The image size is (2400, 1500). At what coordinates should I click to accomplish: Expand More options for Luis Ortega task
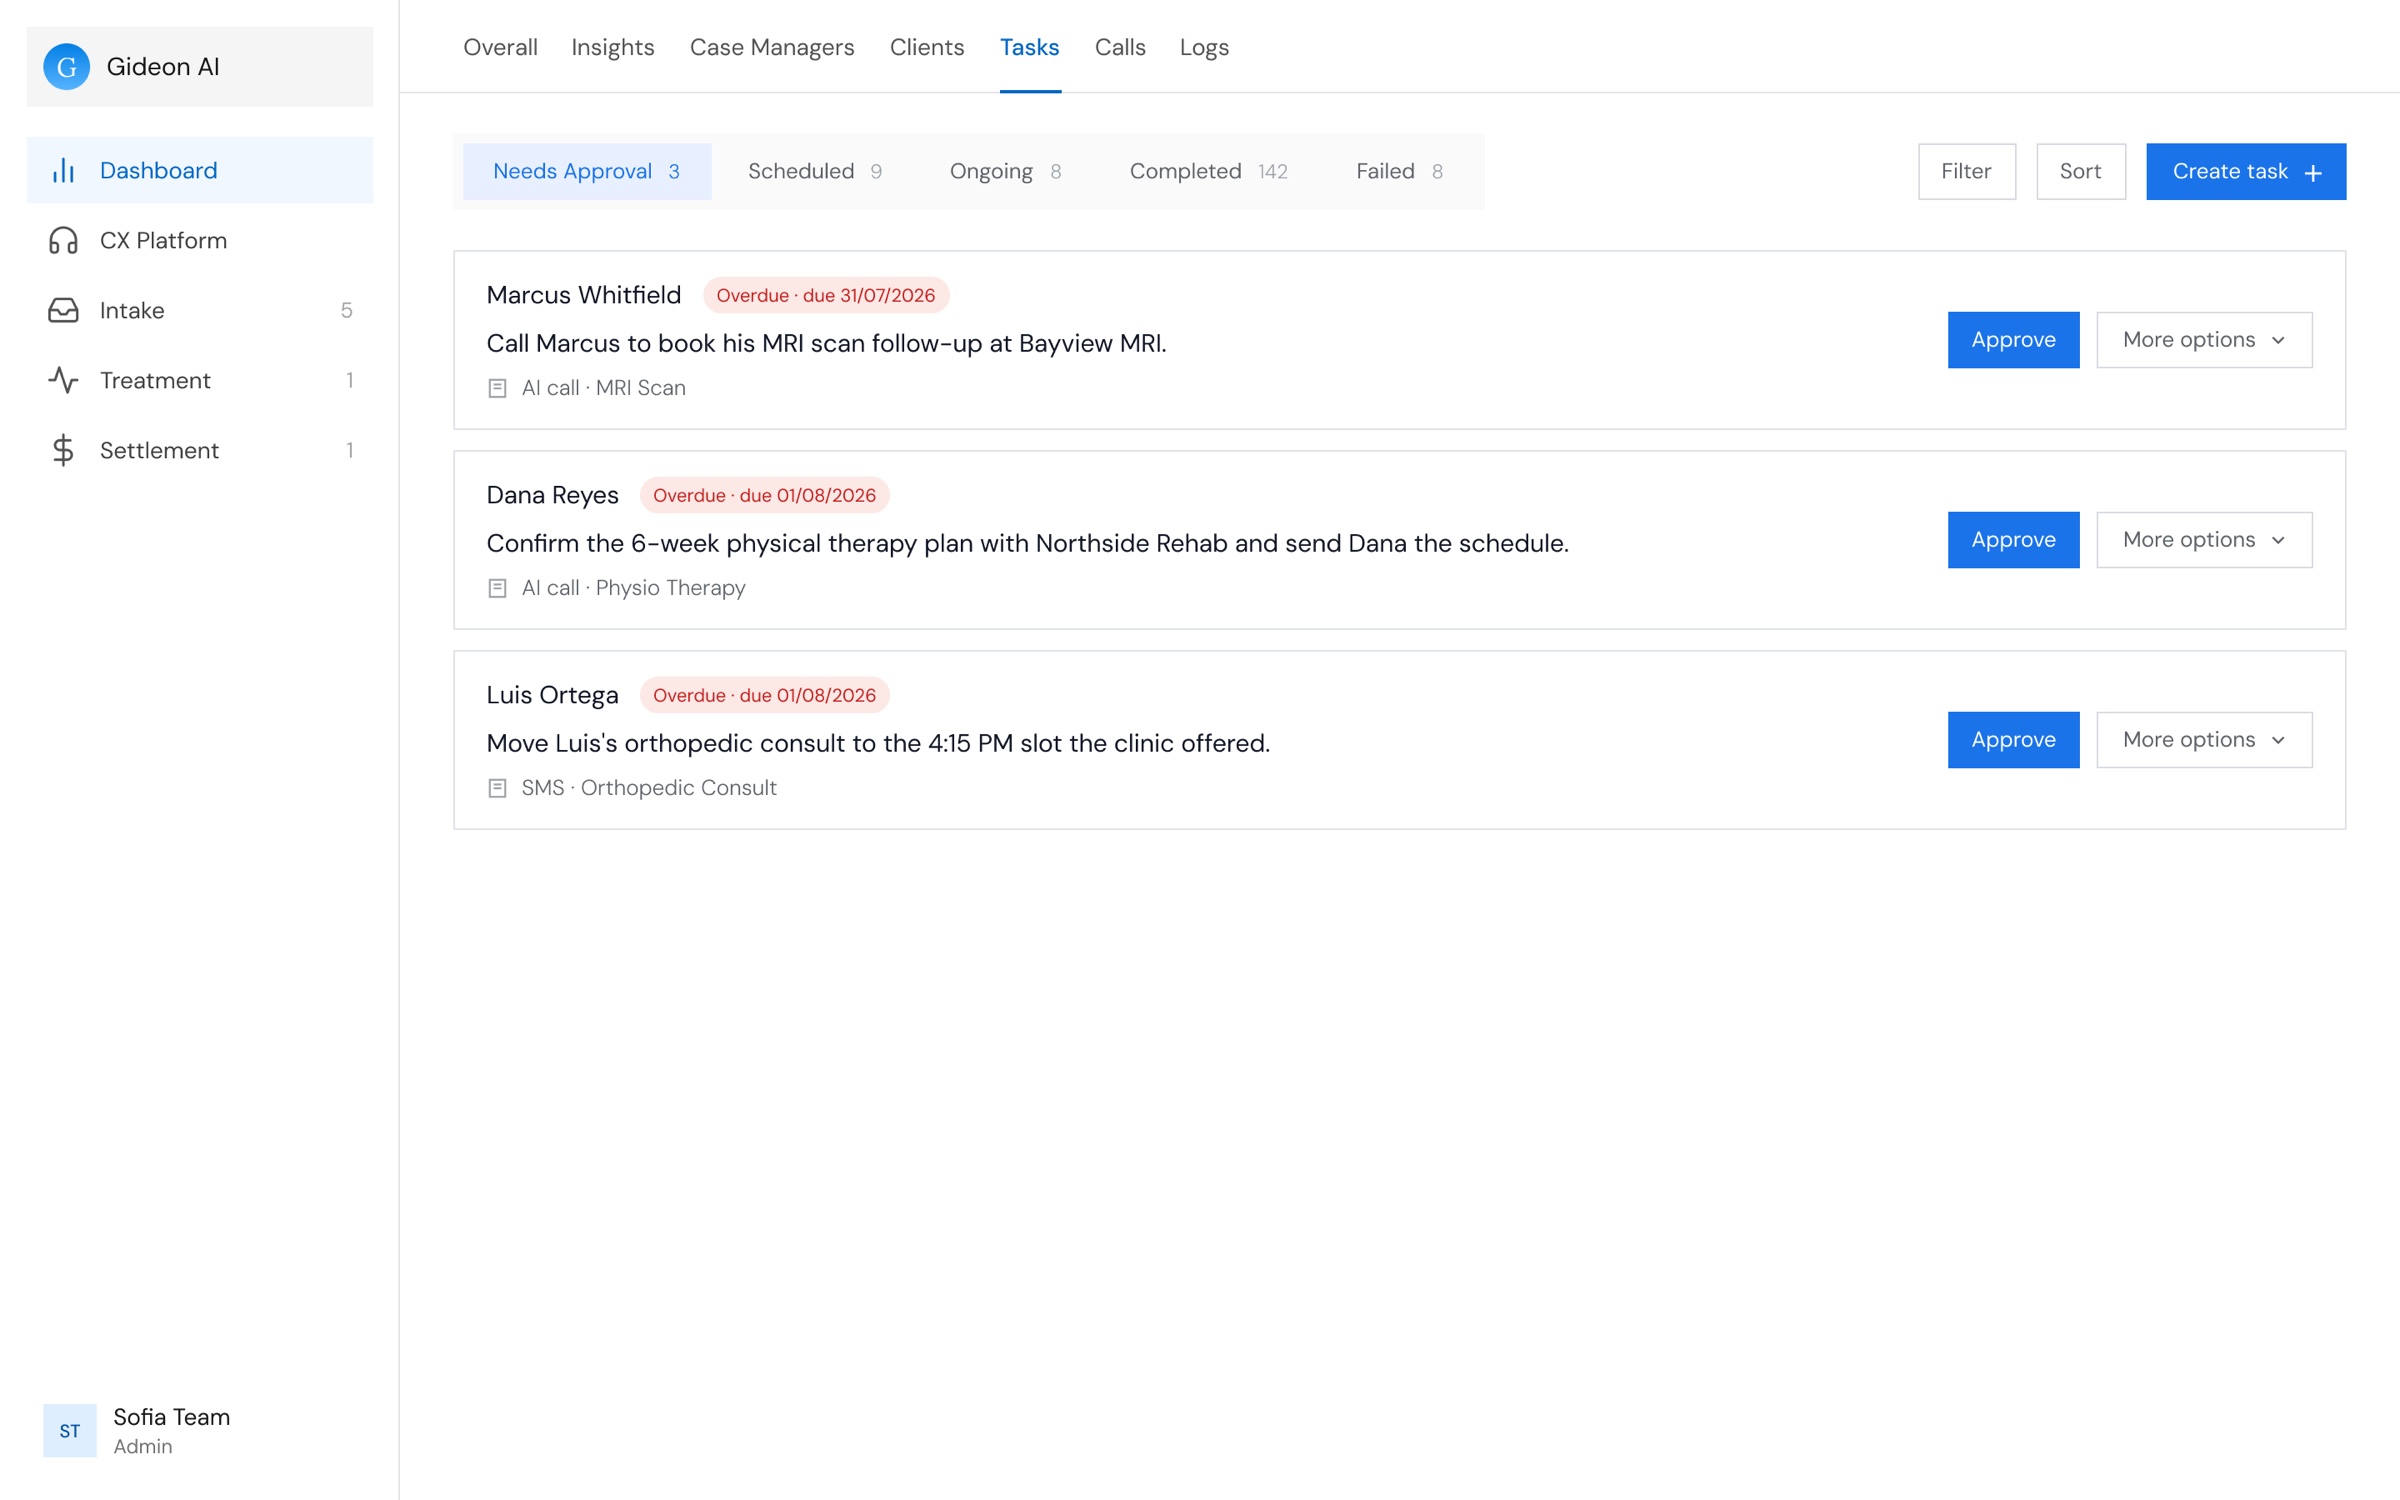pyautogui.click(x=2204, y=740)
